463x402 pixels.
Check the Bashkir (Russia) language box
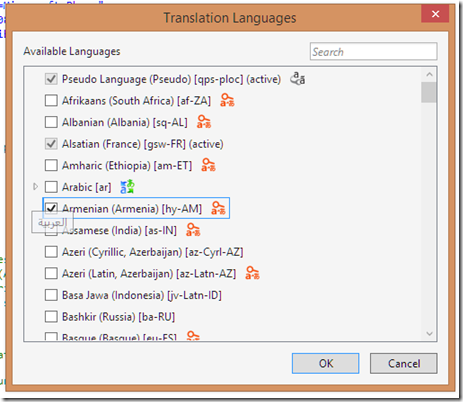point(51,316)
